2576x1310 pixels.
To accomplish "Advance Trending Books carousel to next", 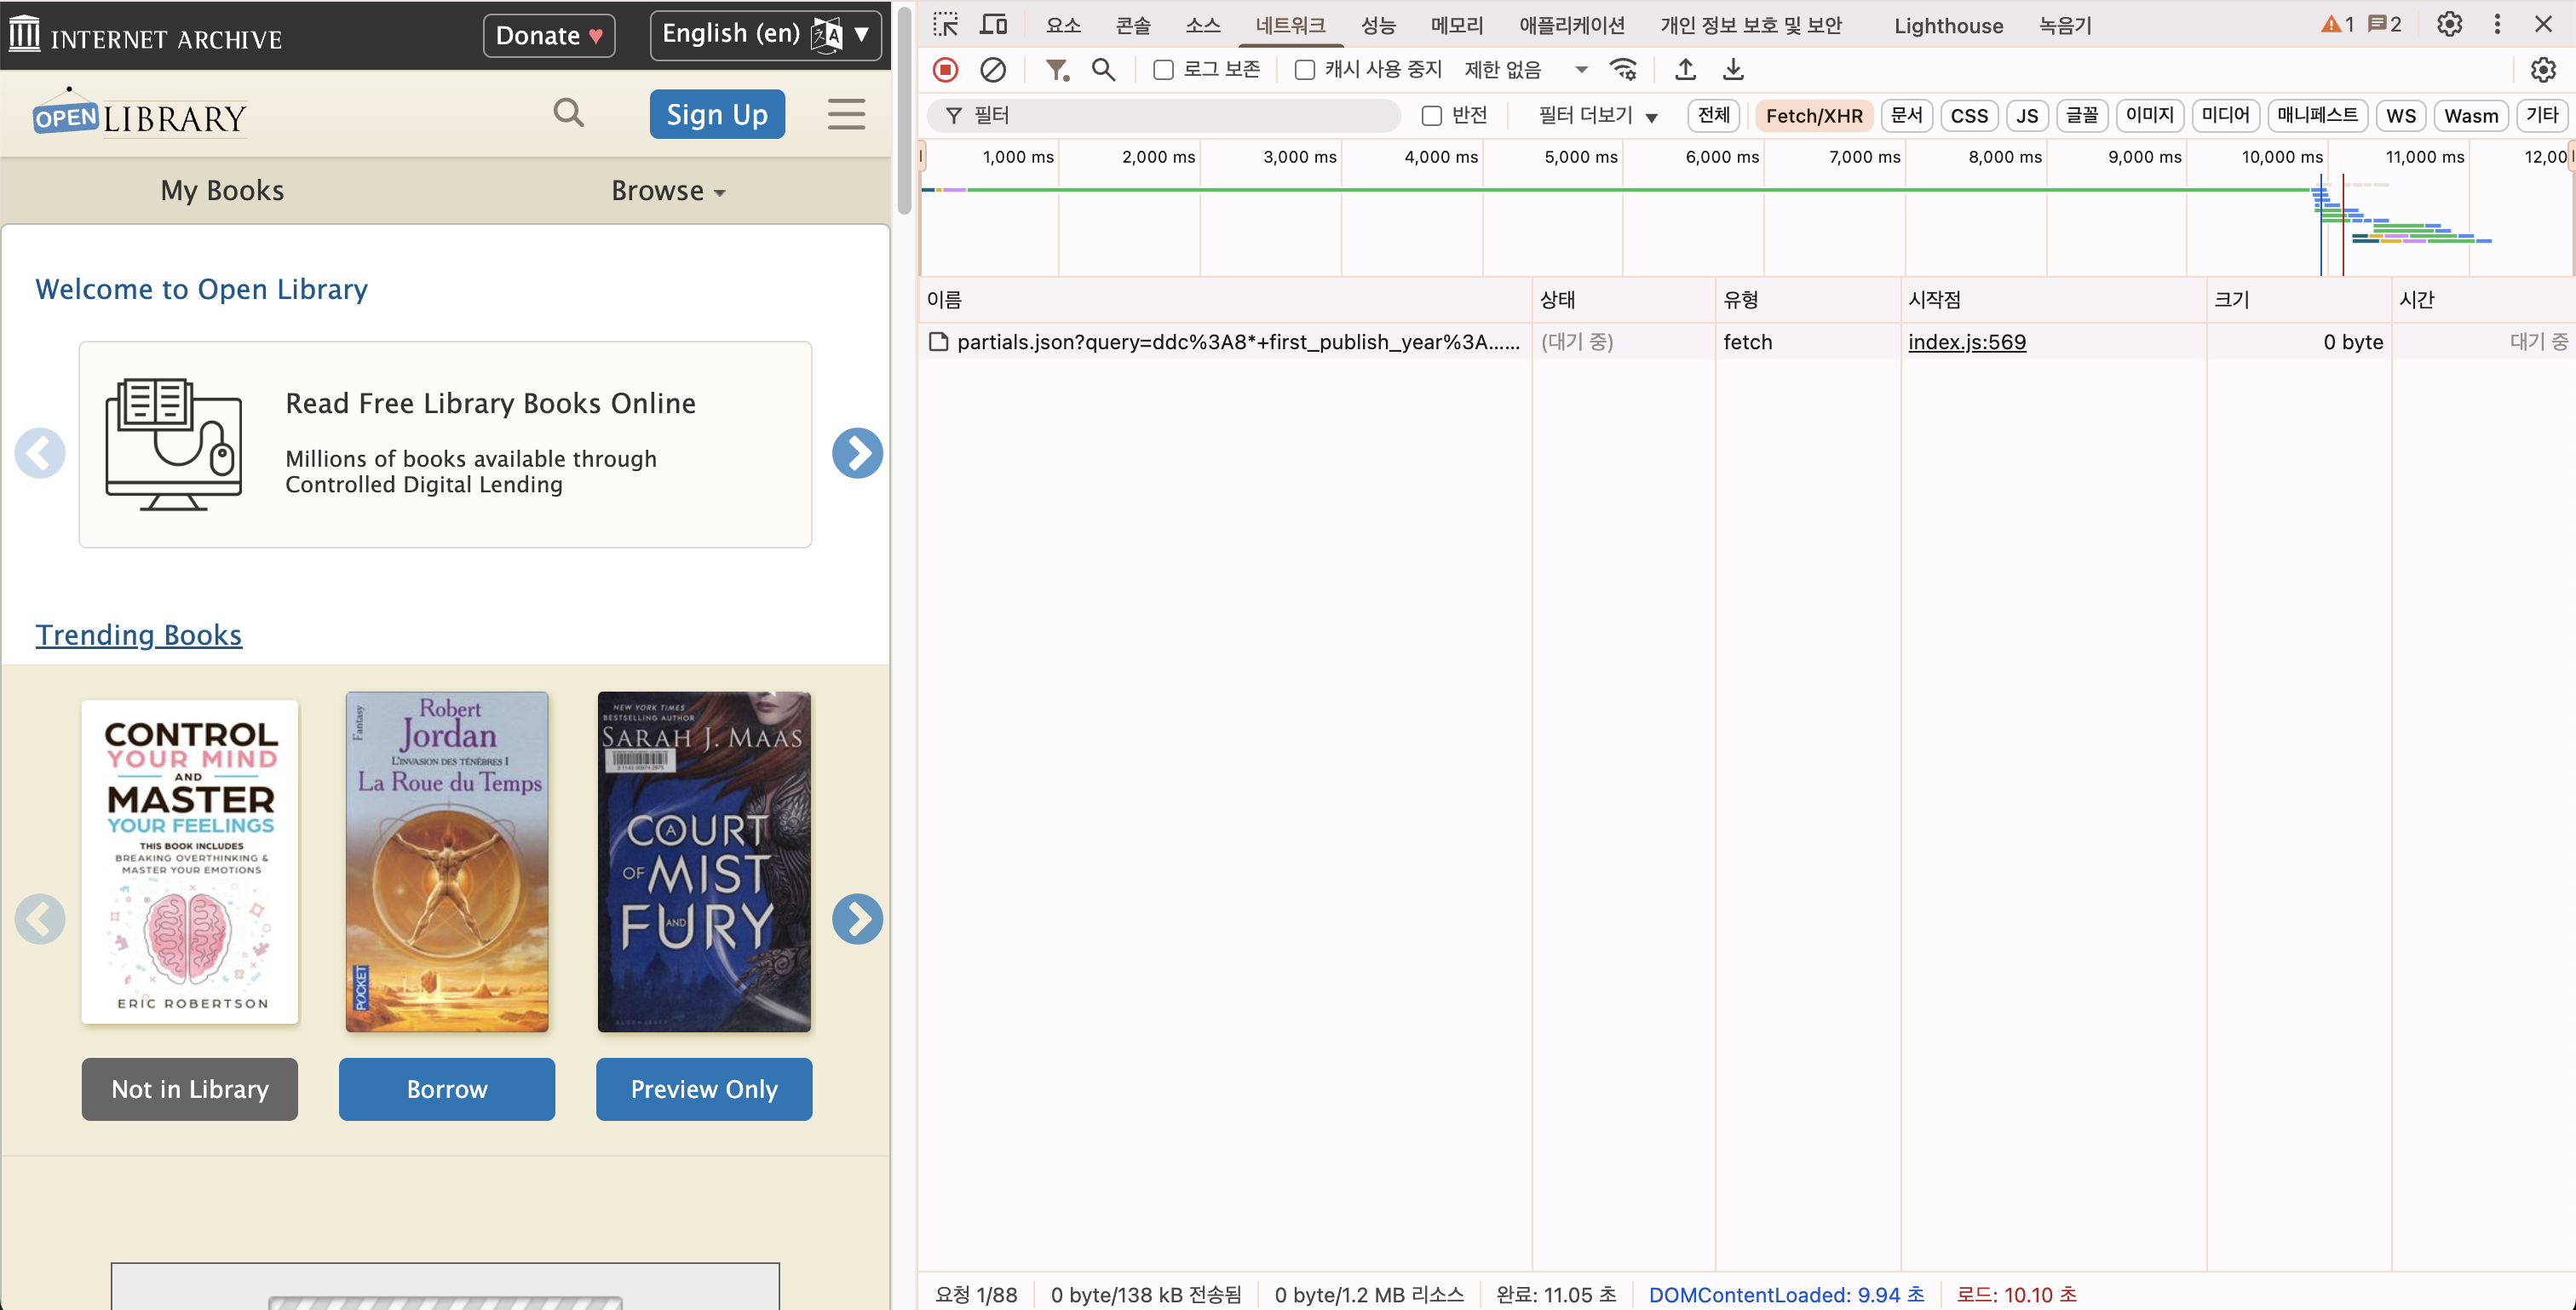I will pyautogui.click(x=857, y=918).
